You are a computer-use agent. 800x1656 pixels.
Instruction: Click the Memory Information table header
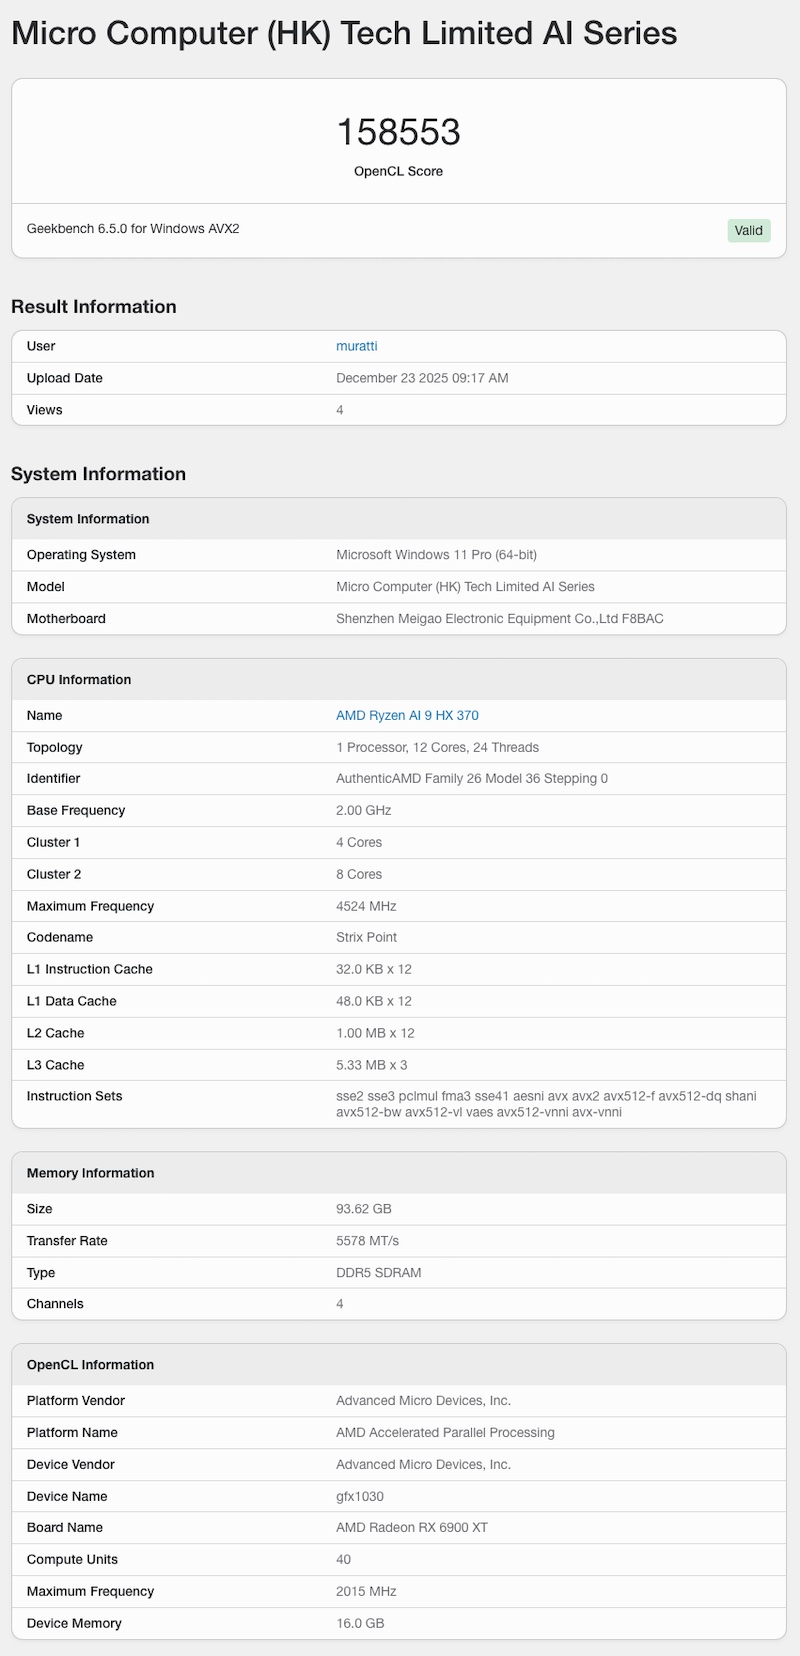91,1173
